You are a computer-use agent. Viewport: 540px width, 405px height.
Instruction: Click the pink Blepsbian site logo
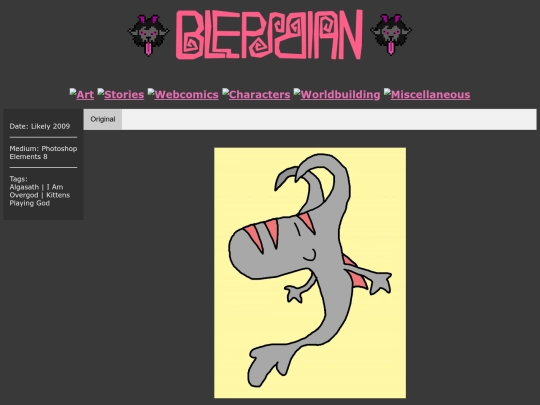click(x=270, y=35)
